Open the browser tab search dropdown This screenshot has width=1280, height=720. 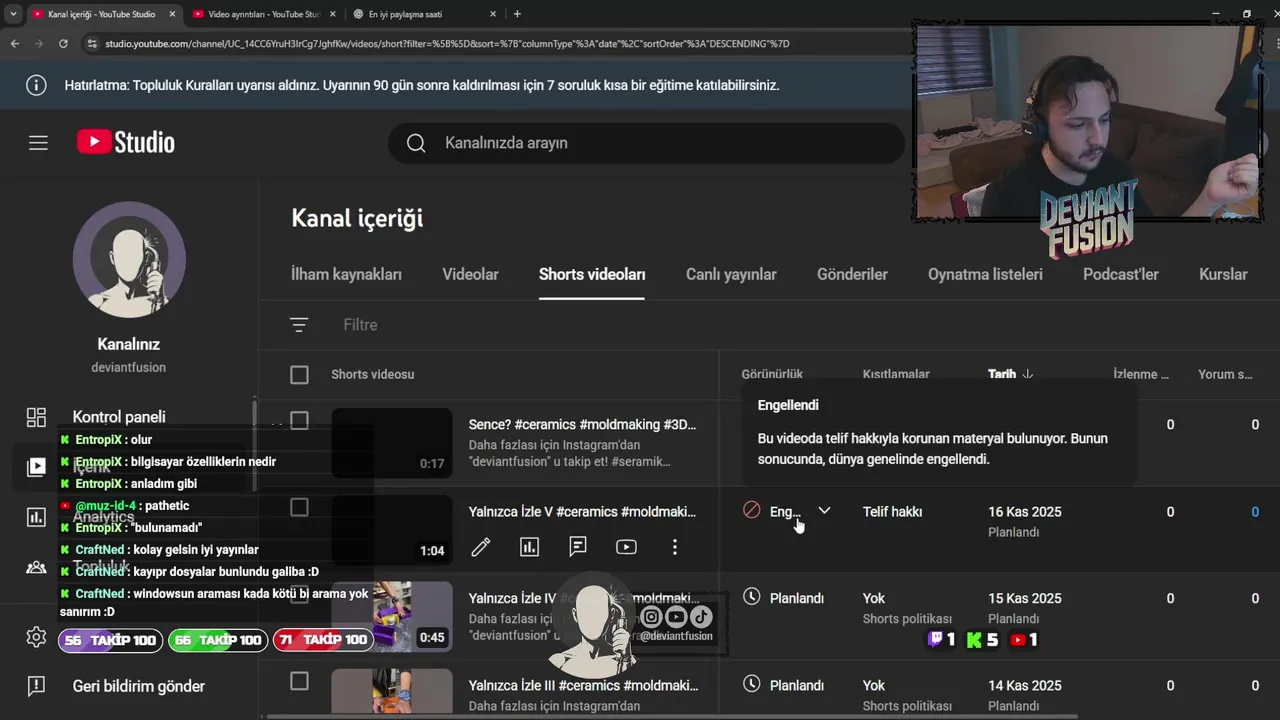pyautogui.click(x=13, y=14)
